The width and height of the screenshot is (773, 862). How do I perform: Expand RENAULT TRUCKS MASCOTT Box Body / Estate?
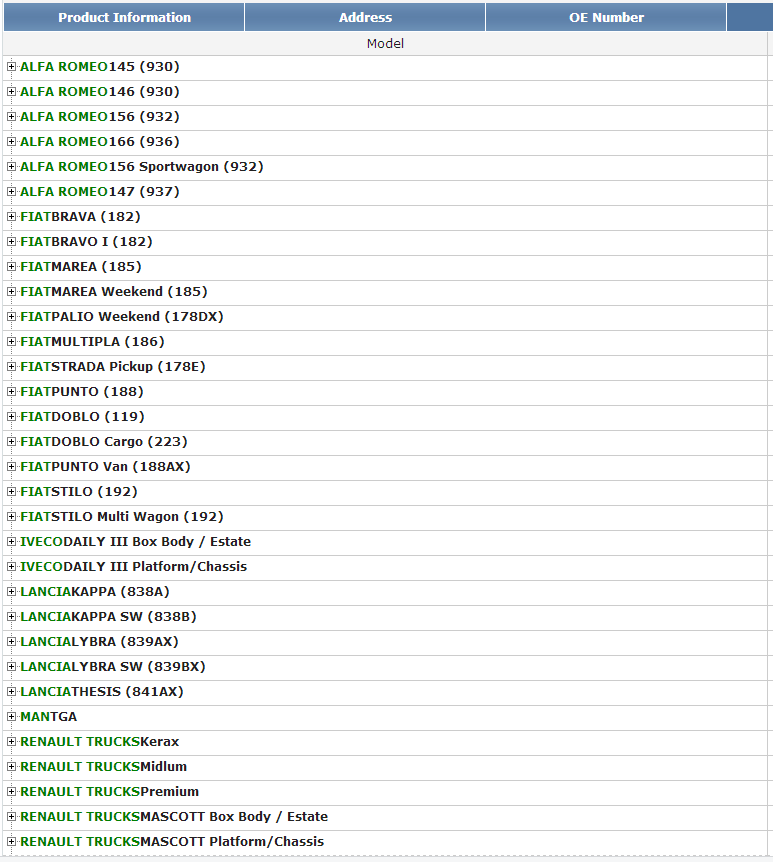pyautogui.click(x=11, y=817)
